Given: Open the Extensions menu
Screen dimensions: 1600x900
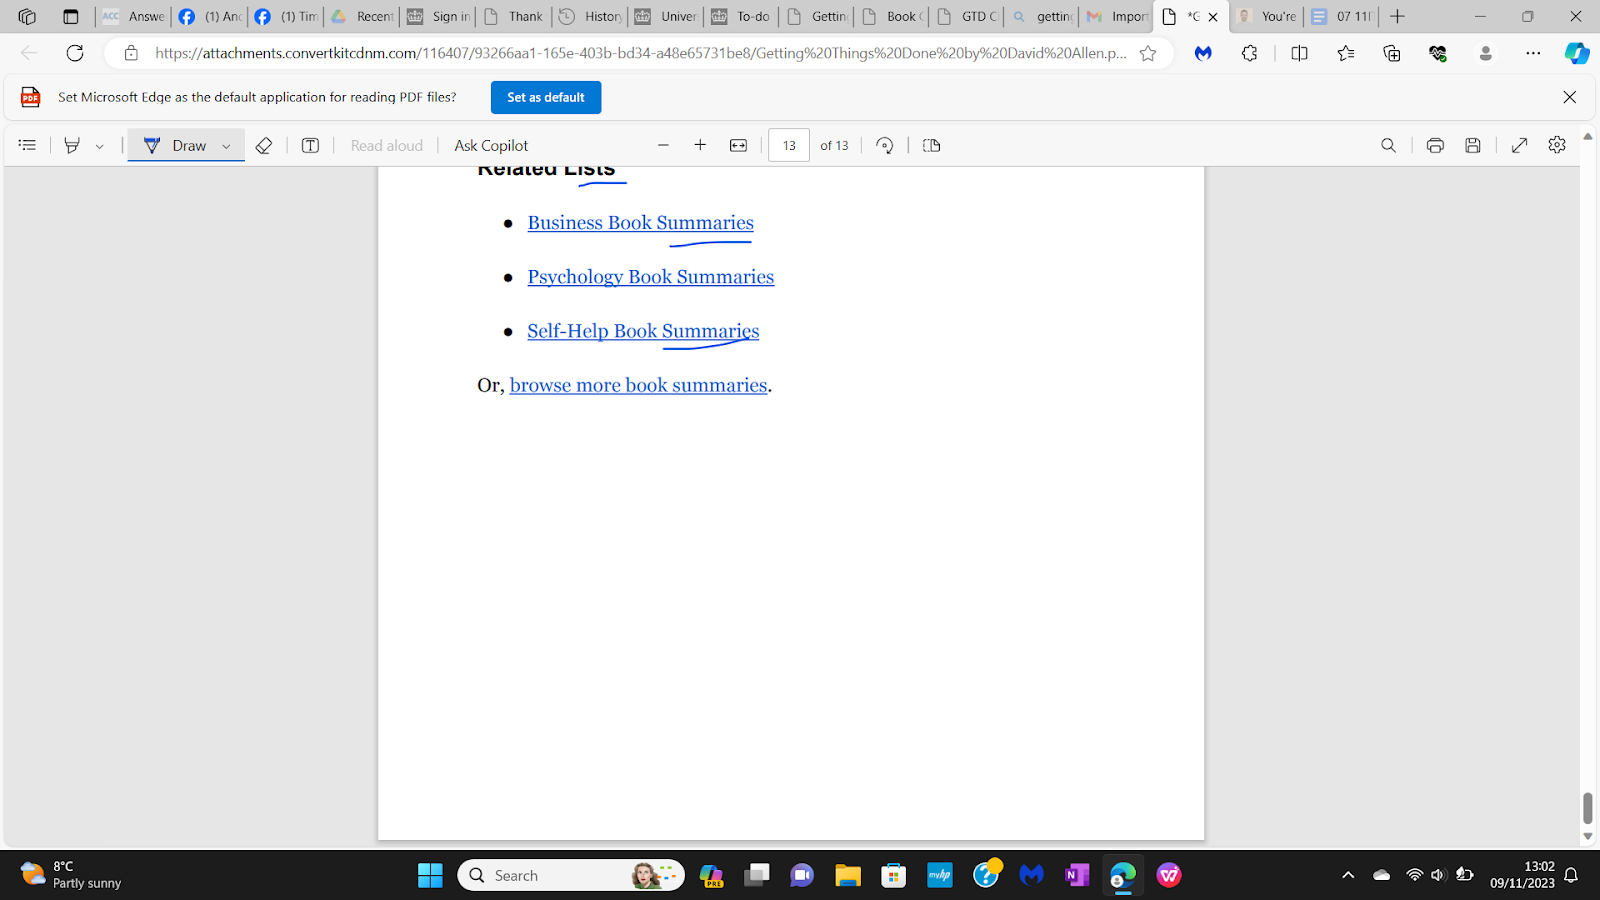Looking at the screenshot, I should [x=1249, y=53].
